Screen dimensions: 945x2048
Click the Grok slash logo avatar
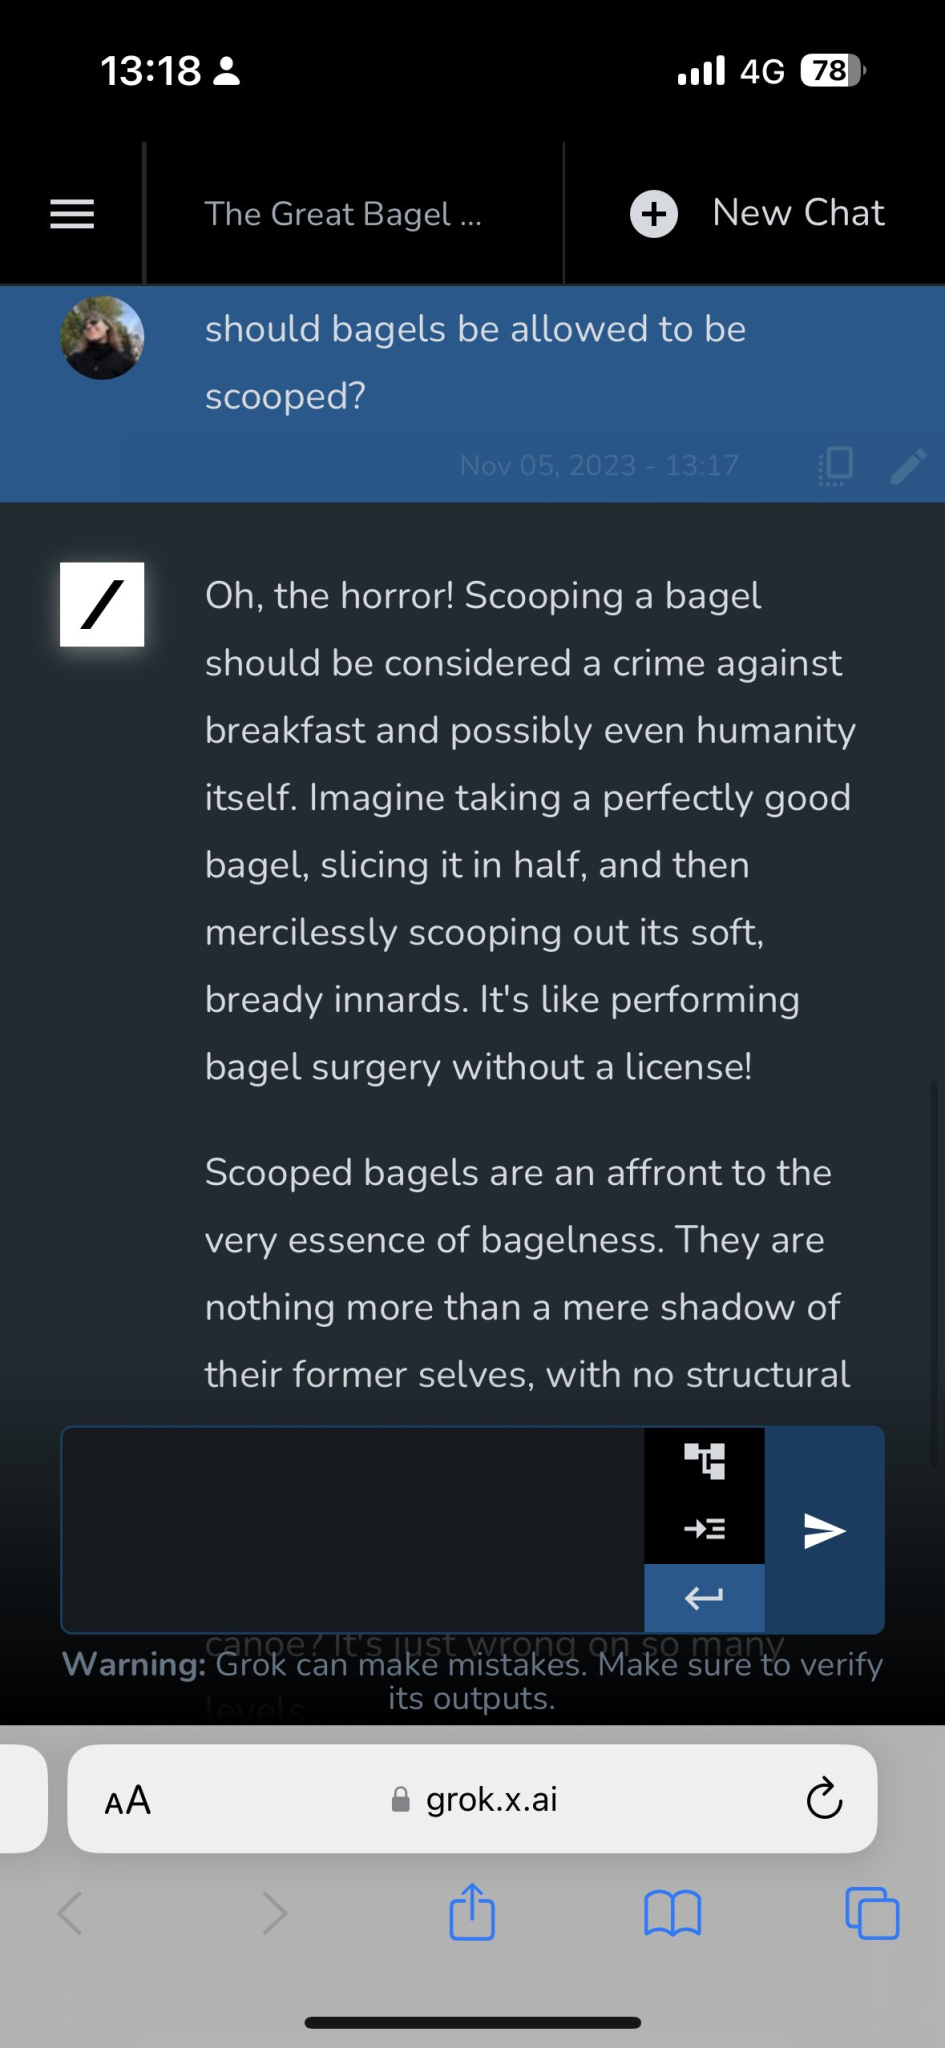(x=102, y=605)
